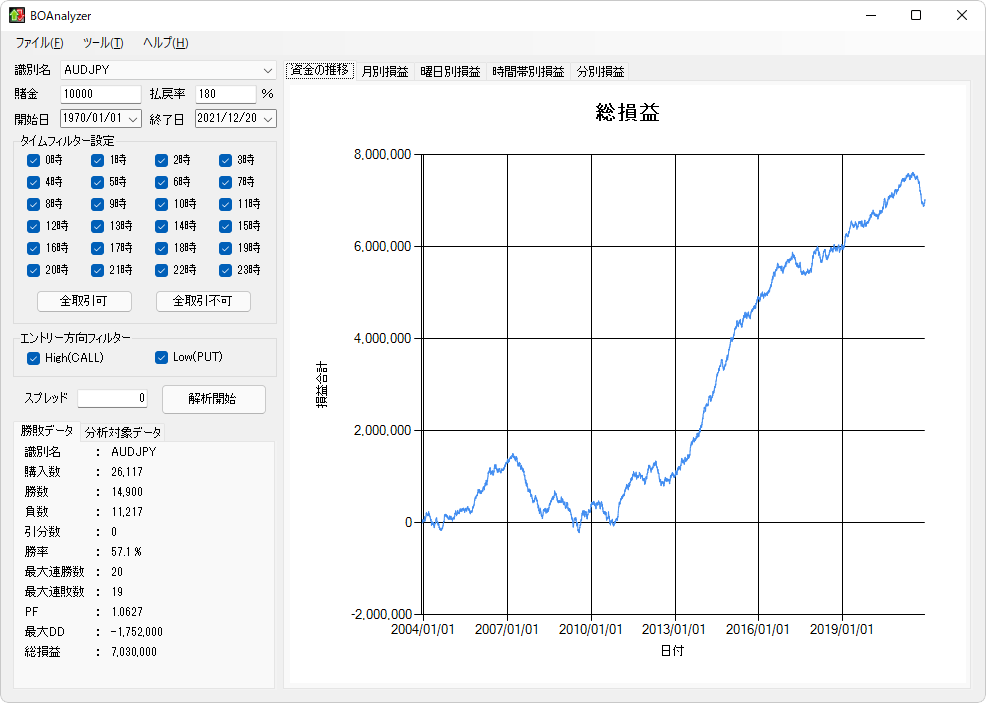
Task: Toggle the 17時 checkbox
Action: point(97,248)
